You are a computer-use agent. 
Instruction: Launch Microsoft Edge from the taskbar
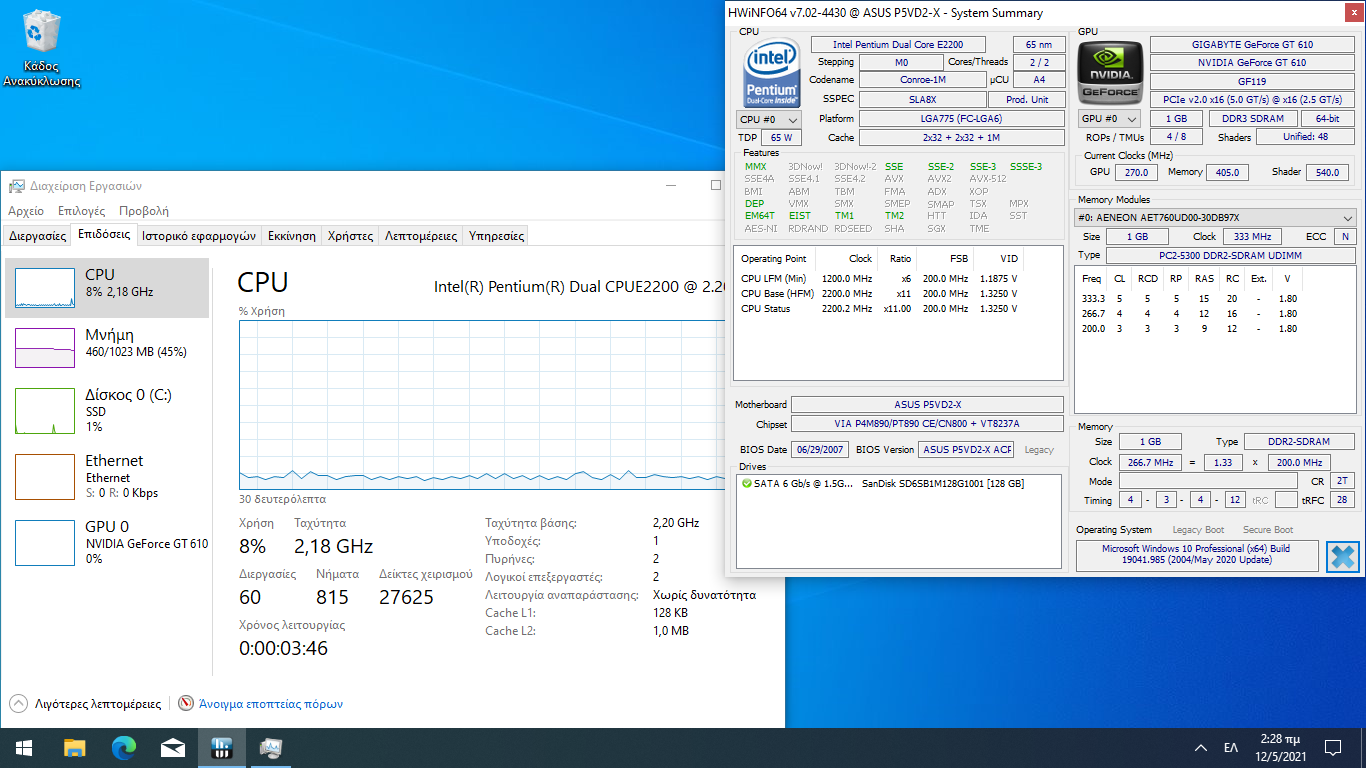[x=124, y=747]
